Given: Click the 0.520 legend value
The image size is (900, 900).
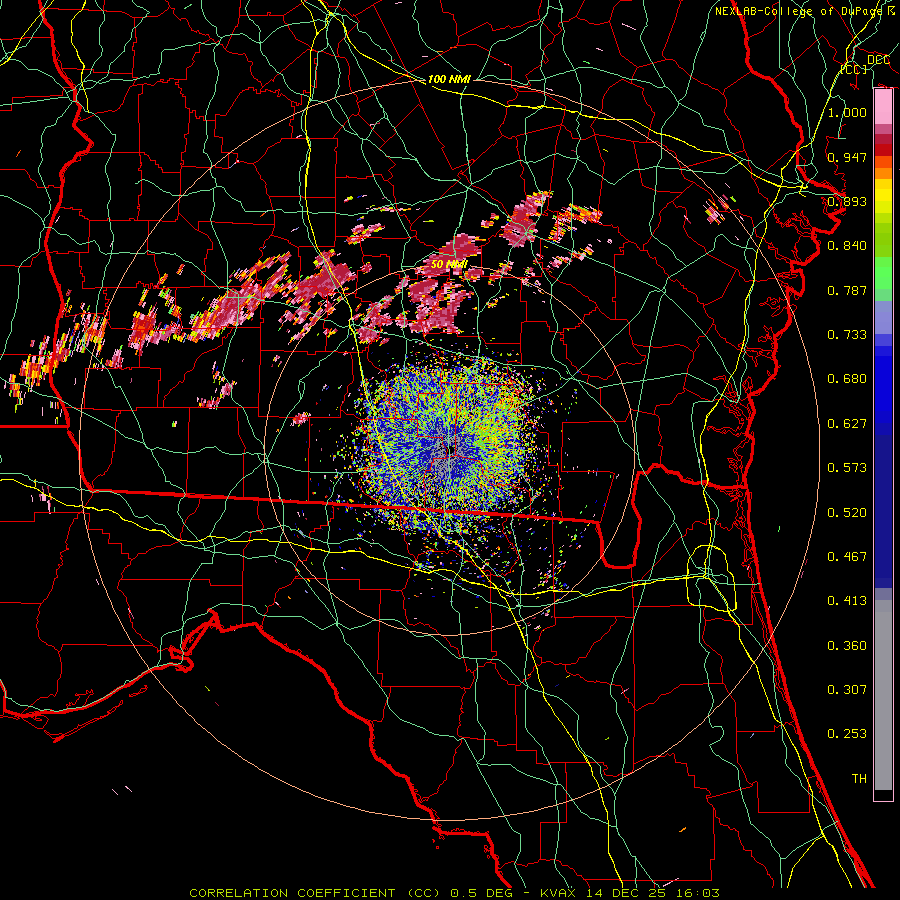Looking at the screenshot, I should coord(847,513).
